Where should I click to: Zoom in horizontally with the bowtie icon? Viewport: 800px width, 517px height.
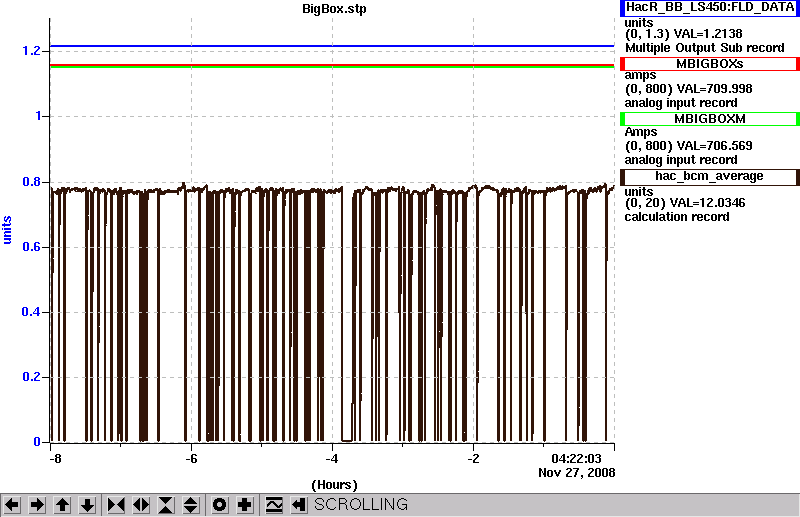116,505
